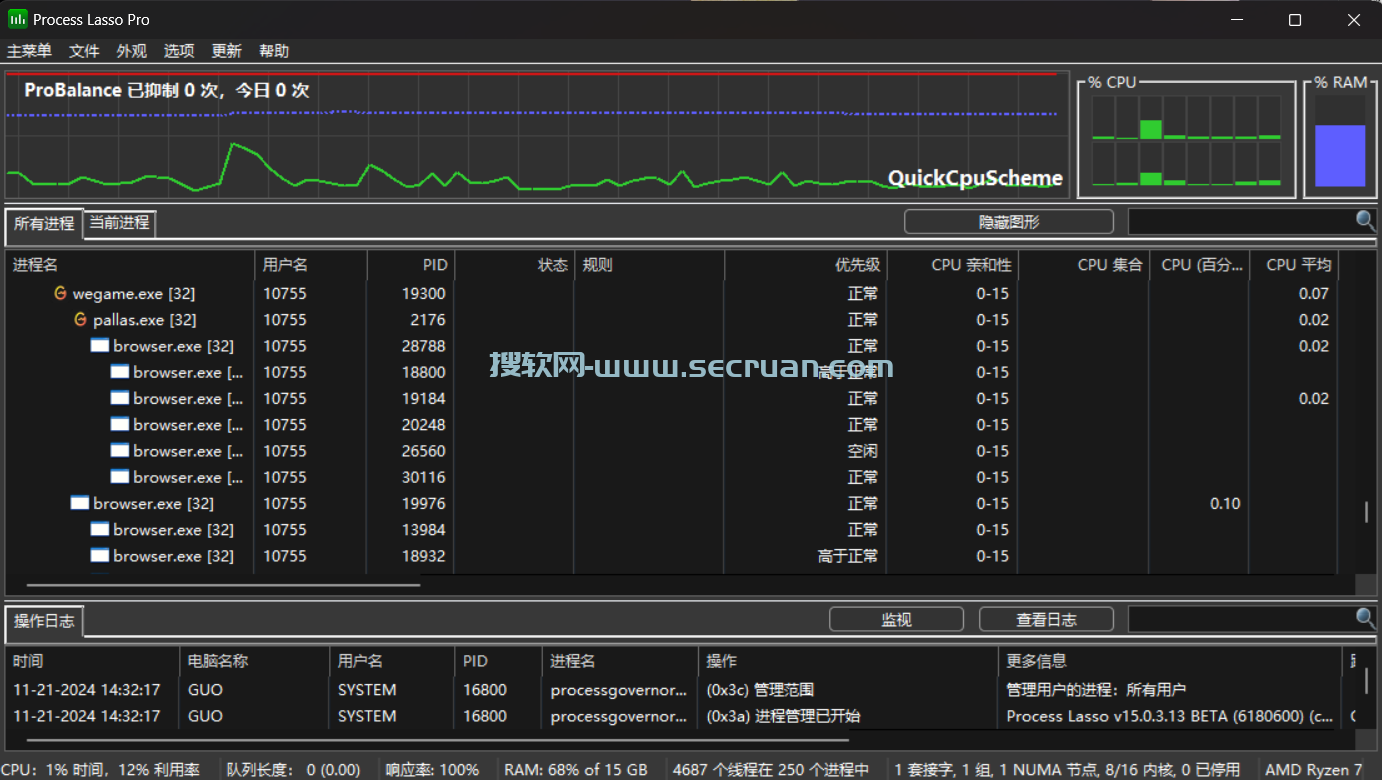Select the wegame.exe [32] row
The height and width of the screenshot is (780, 1382).
coord(670,294)
